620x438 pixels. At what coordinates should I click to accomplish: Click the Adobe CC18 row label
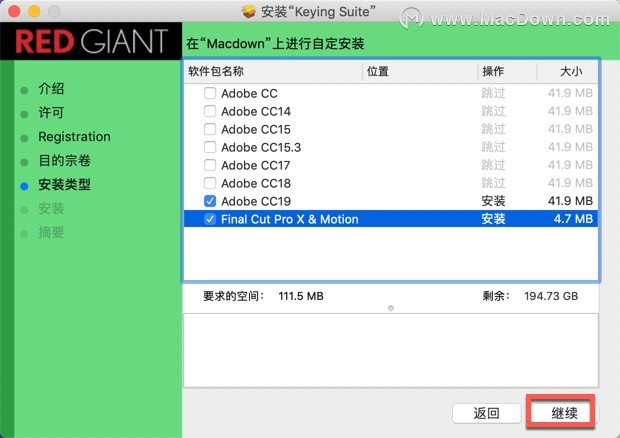tap(256, 183)
